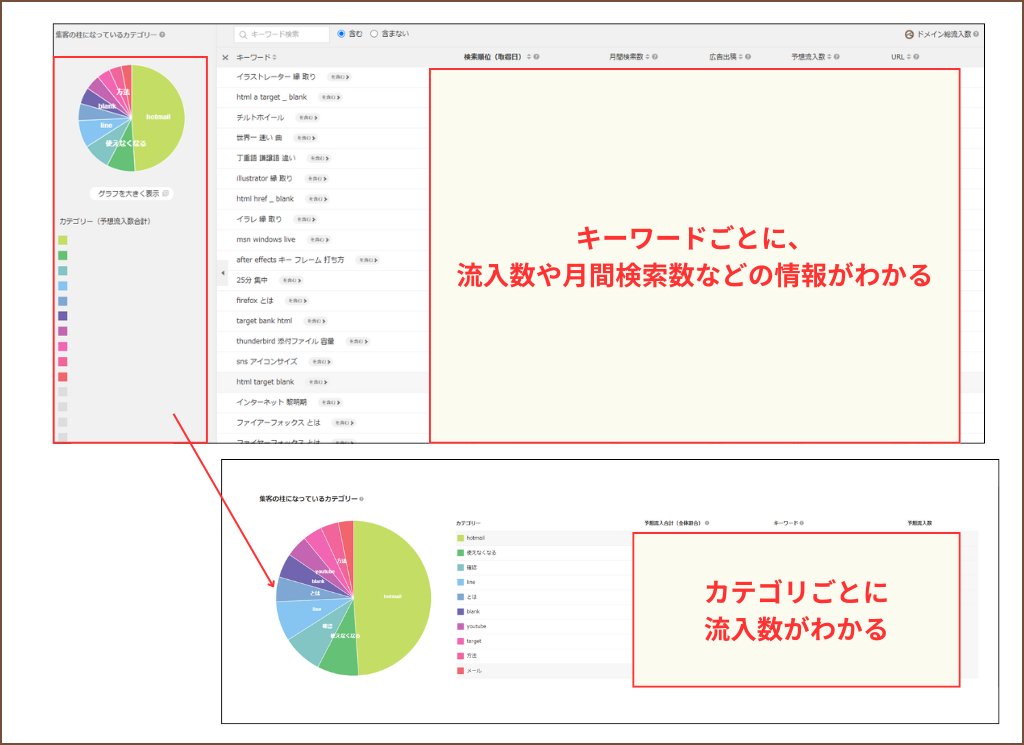Screen dimensions: 1024x745
Task: Select the hotmail slice of the pie chart
Action: (x=158, y=116)
